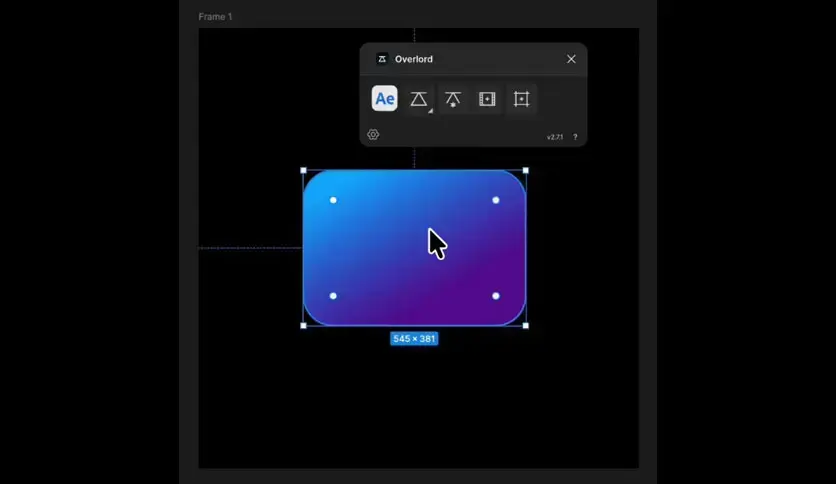The height and width of the screenshot is (484, 836).
Task: Click the triangle transfer icon in Overlord
Action: pyautogui.click(x=419, y=99)
